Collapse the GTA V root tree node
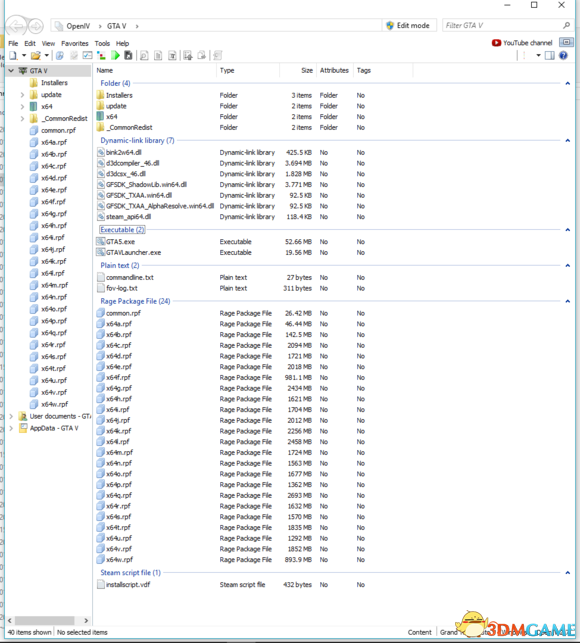The width and height of the screenshot is (580, 643). (x=11, y=71)
